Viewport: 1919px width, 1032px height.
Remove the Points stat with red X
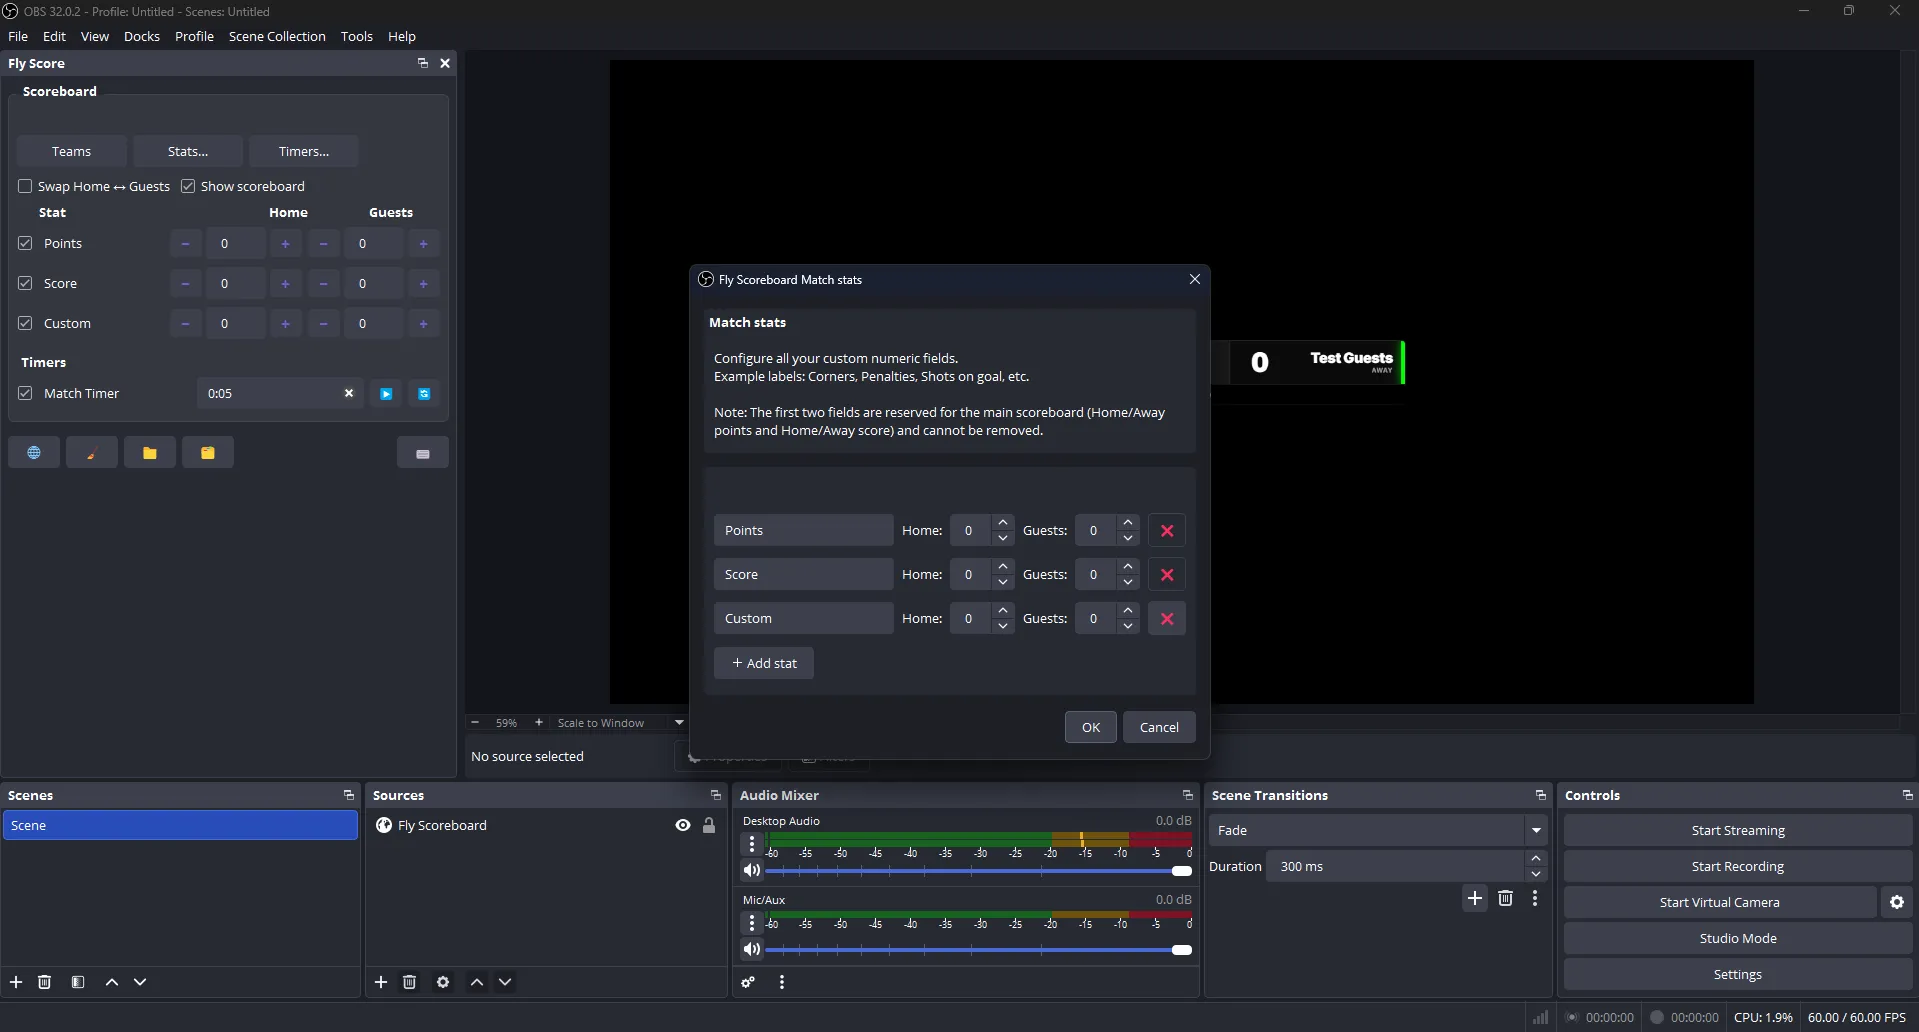(x=1167, y=529)
